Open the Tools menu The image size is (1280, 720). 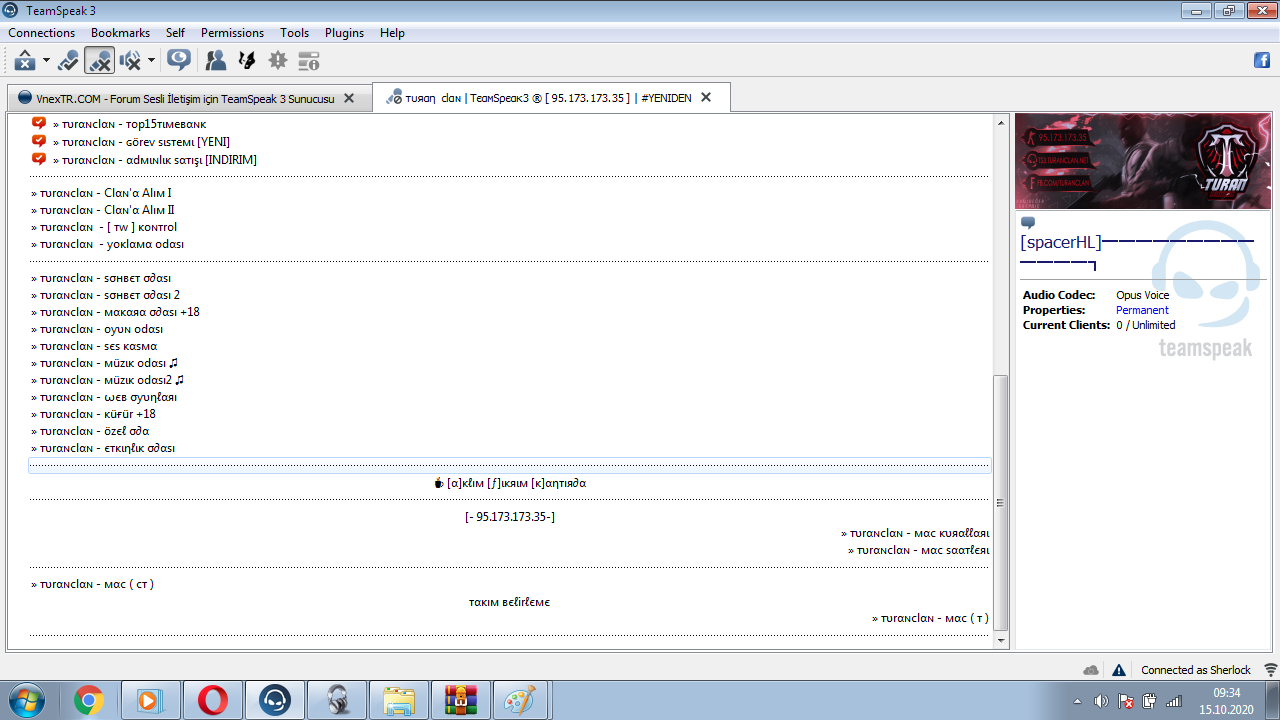click(x=295, y=33)
